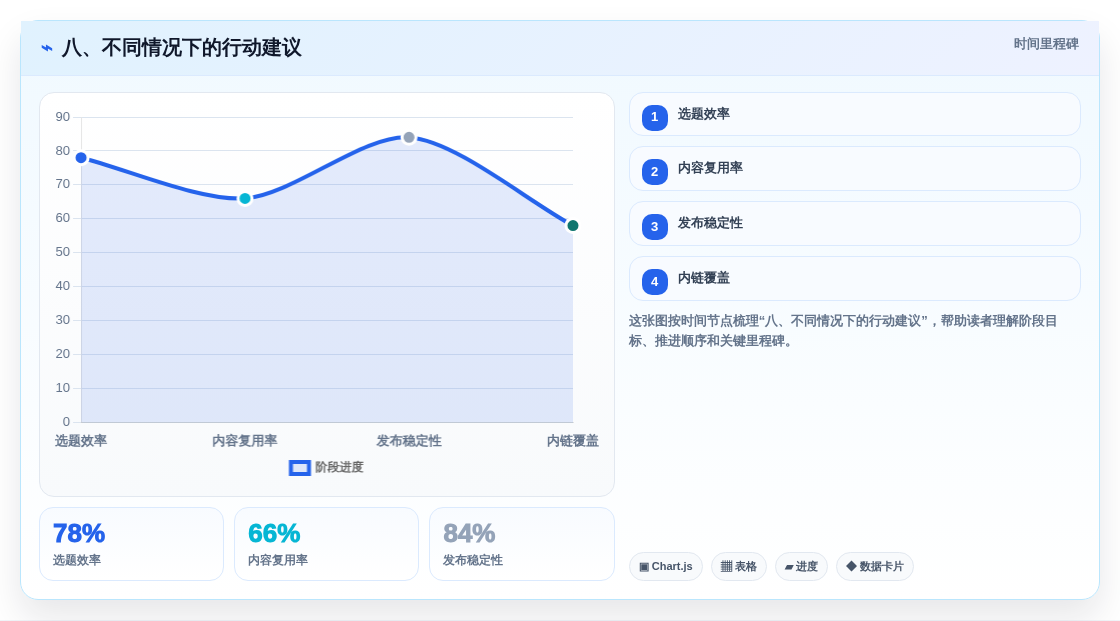Image resolution: width=1120 pixels, height=621 pixels.
Task: Click the 表格 tag chip
Action: (739, 567)
